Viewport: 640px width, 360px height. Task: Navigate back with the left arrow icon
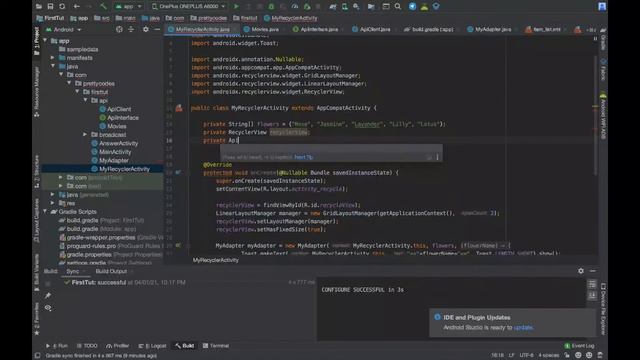[76, 6]
